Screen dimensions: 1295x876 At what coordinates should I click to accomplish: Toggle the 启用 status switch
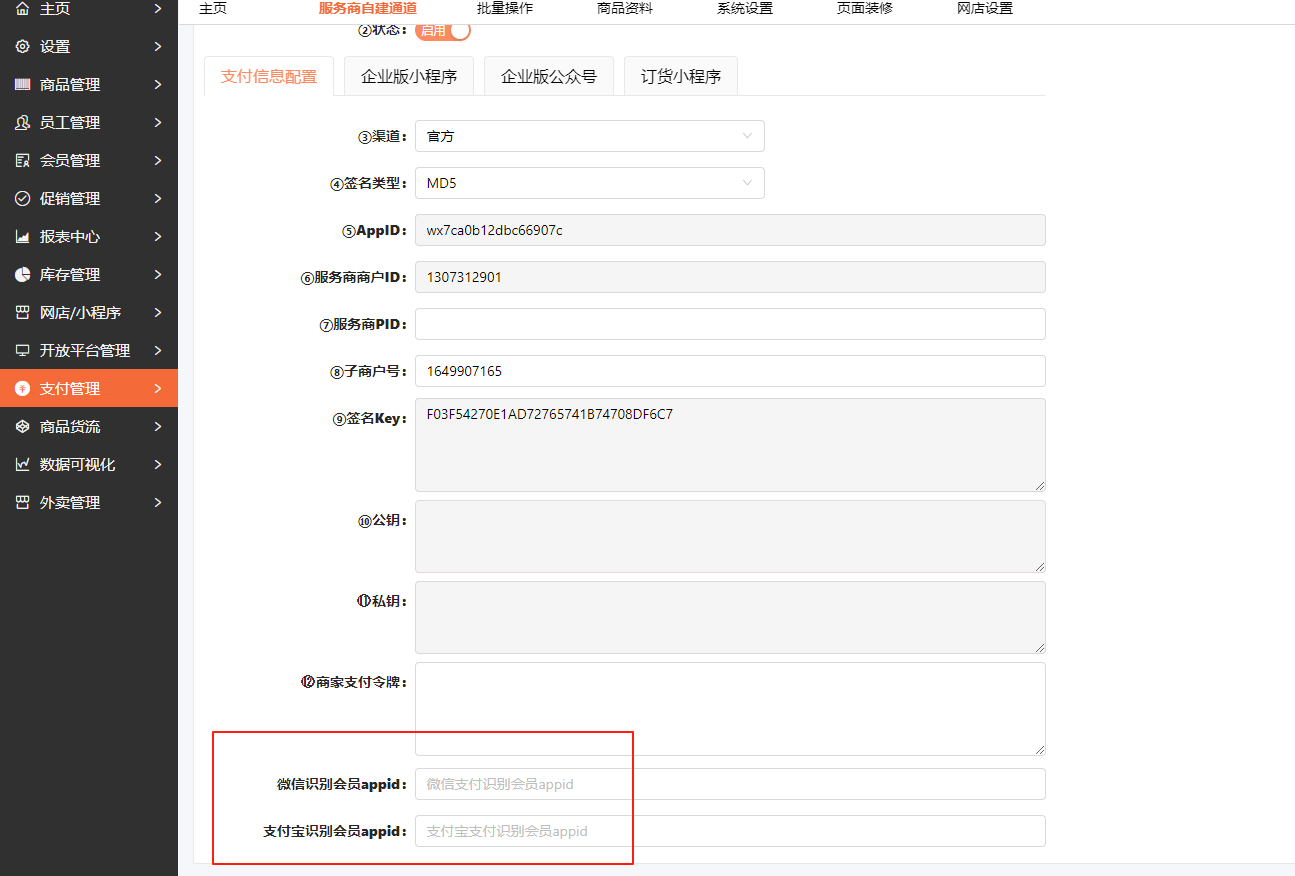(x=442, y=30)
